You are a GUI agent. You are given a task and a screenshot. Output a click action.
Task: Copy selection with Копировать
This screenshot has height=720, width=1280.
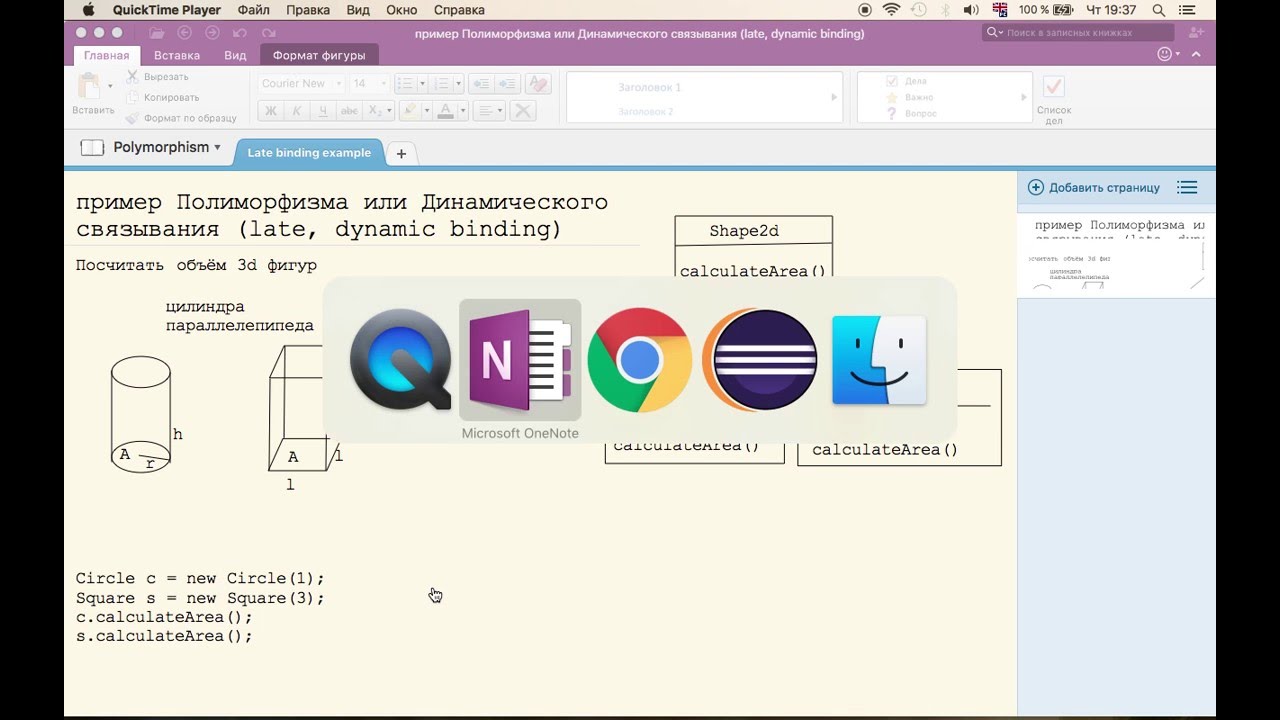tap(162, 97)
